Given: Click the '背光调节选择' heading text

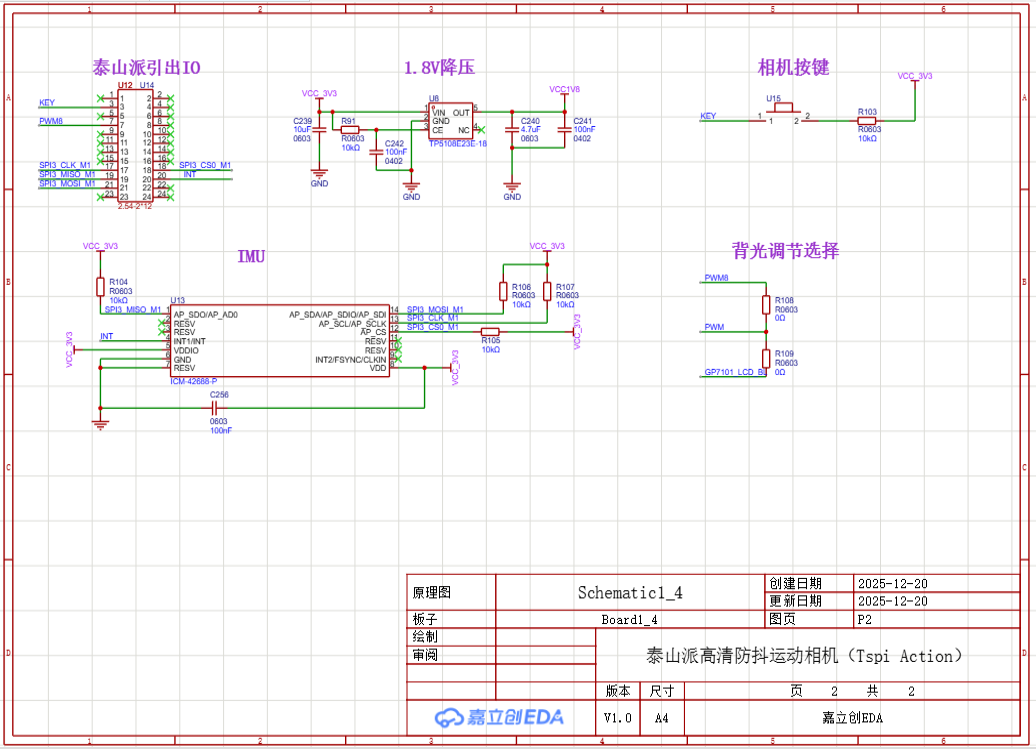Looking at the screenshot, I should click(785, 251).
